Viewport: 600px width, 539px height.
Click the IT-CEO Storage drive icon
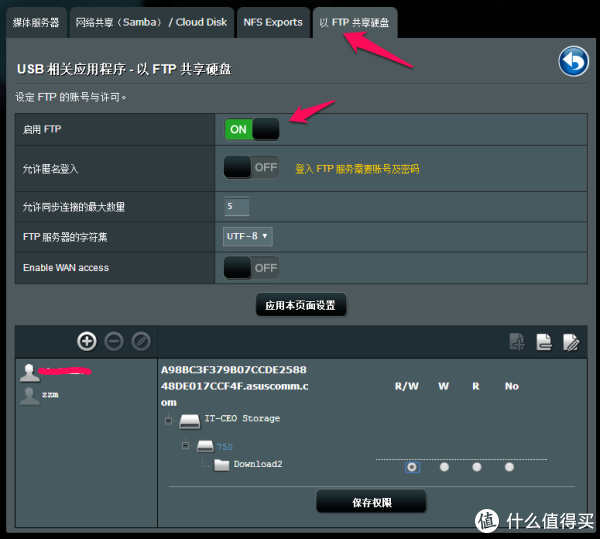pyautogui.click(x=190, y=421)
